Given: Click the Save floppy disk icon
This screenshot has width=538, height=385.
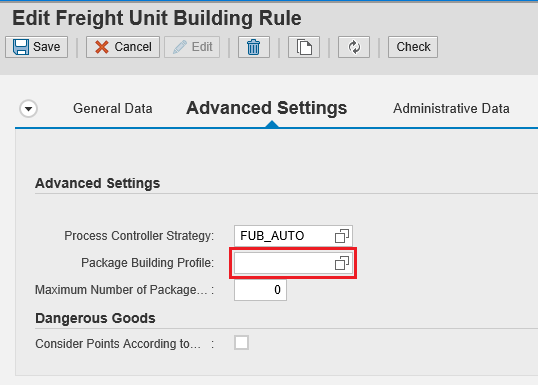Looking at the screenshot, I should 21,47.
